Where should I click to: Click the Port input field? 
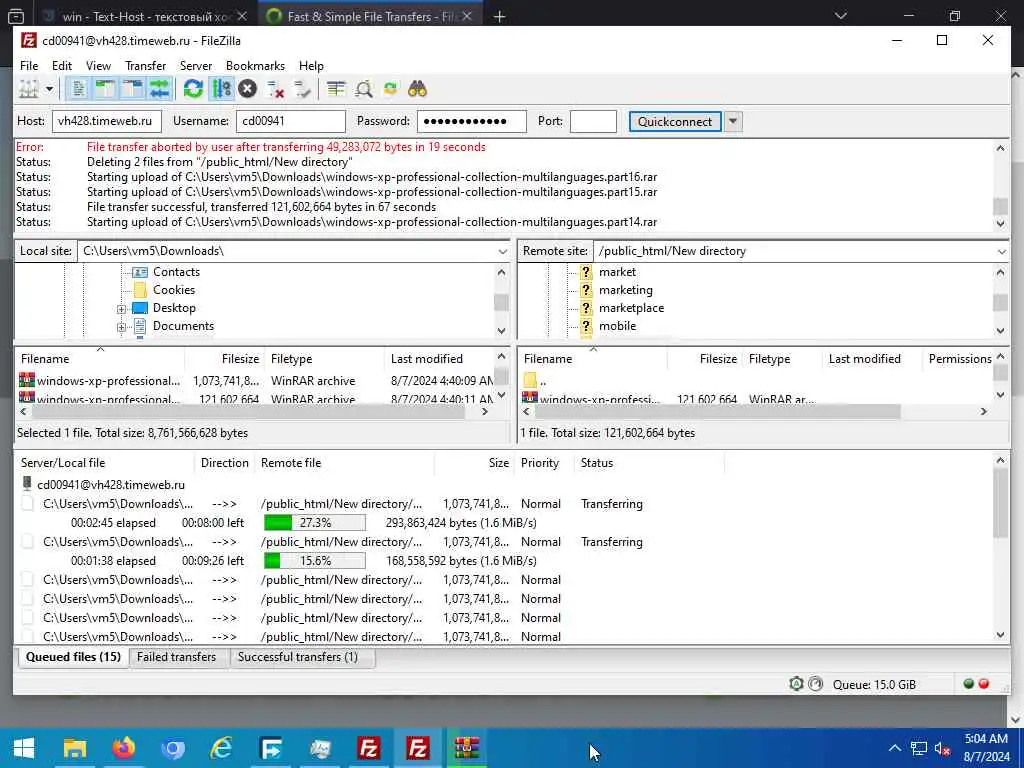[593, 121]
